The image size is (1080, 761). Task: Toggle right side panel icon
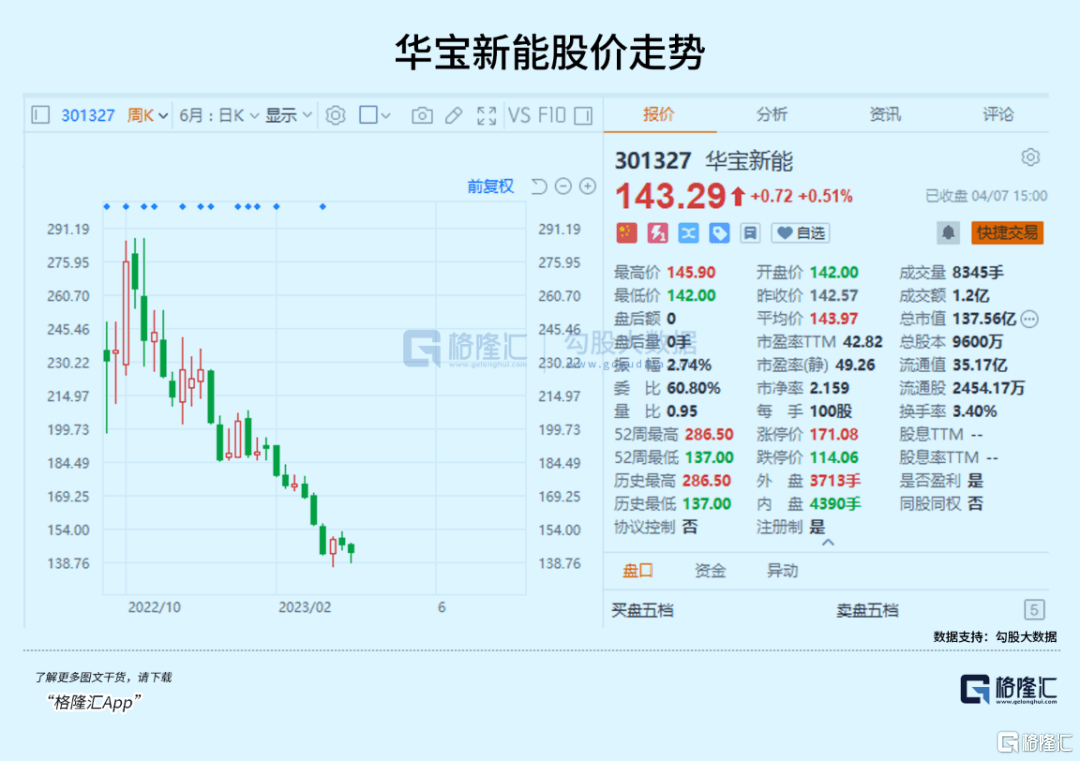pyautogui.click(x=583, y=115)
